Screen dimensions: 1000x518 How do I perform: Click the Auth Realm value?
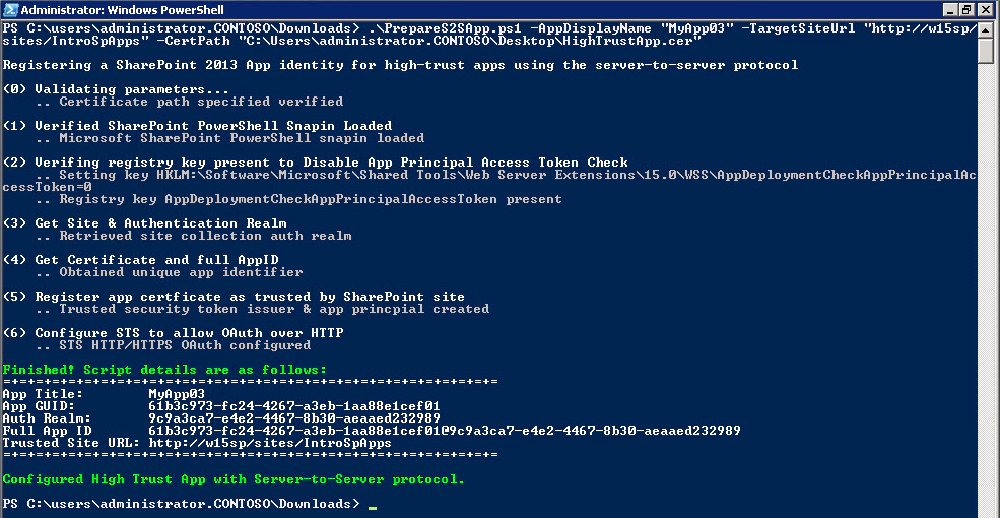[x=294, y=418]
